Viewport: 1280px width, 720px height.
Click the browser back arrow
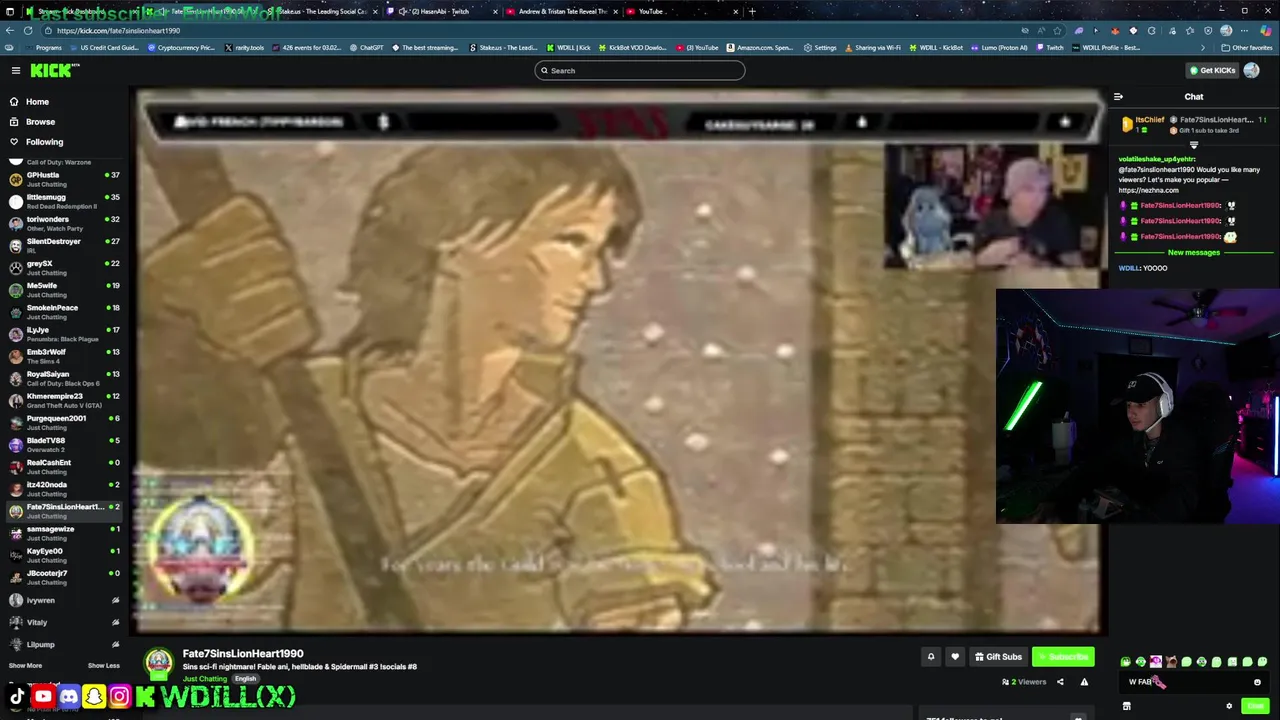coord(11,30)
